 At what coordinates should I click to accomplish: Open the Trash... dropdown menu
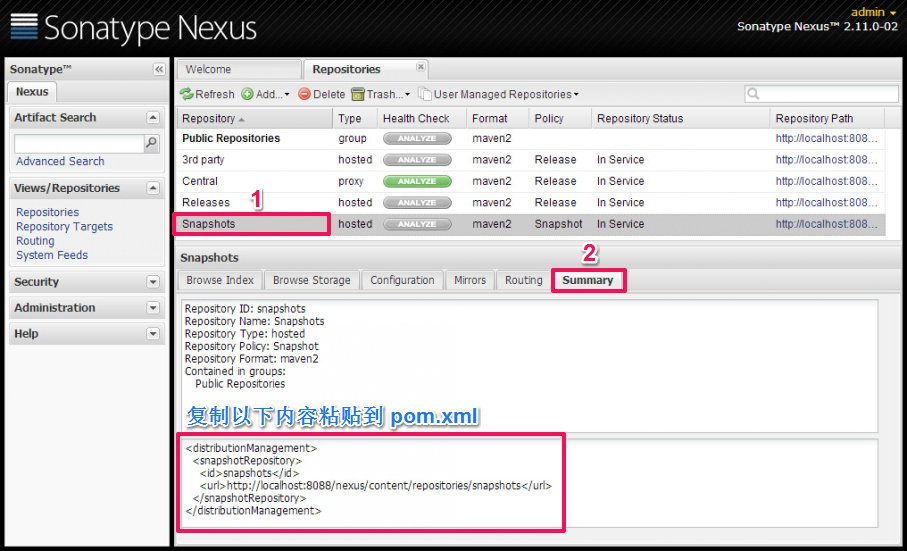pyautogui.click(x=381, y=94)
